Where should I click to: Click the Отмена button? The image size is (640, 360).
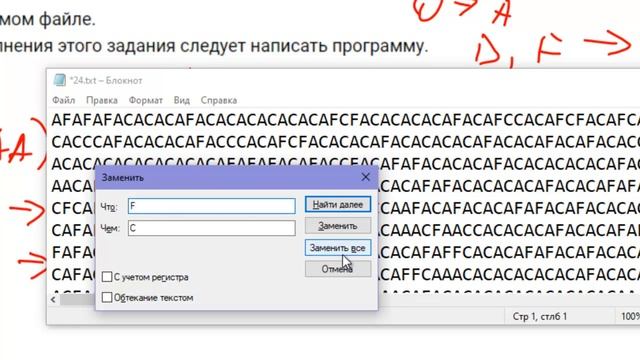pyautogui.click(x=338, y=269)
